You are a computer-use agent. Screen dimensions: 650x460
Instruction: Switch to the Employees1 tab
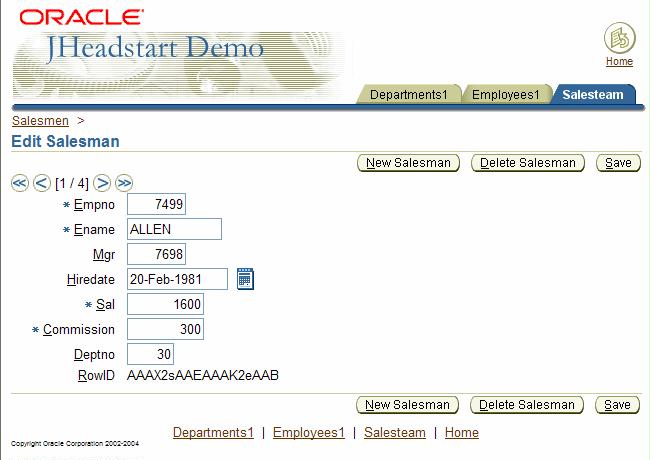point(506,95)
